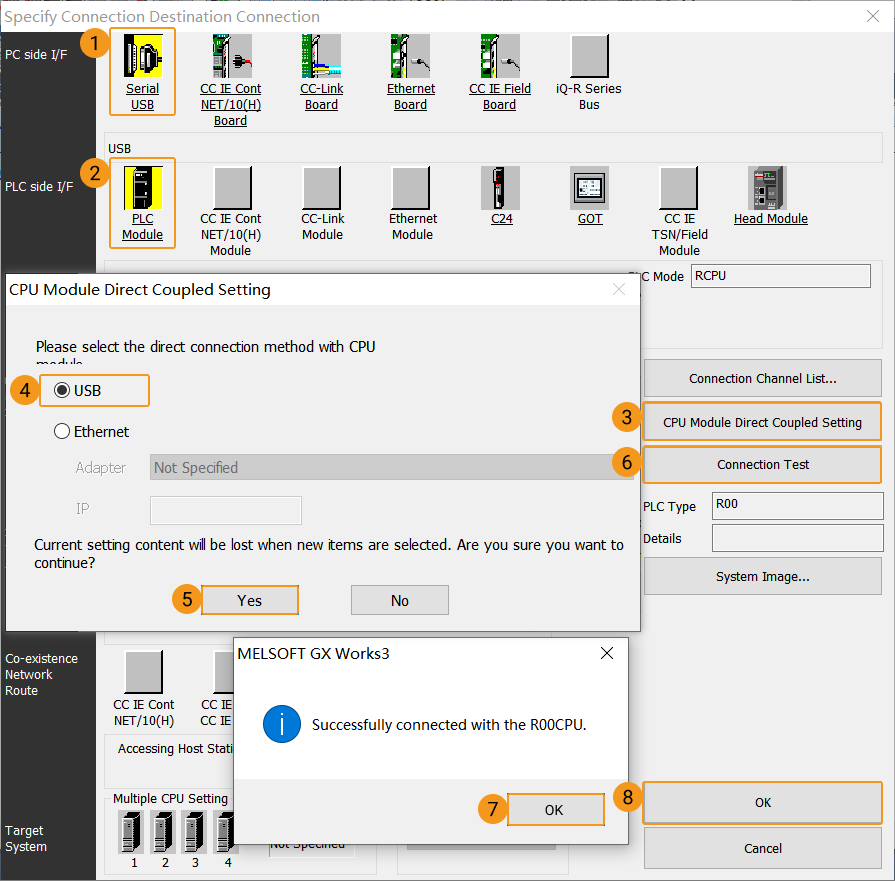The width and height of the screenshot is (895, 881).
Task: Choose the iQ-R Series Bus icon
Action: (589, 56)
